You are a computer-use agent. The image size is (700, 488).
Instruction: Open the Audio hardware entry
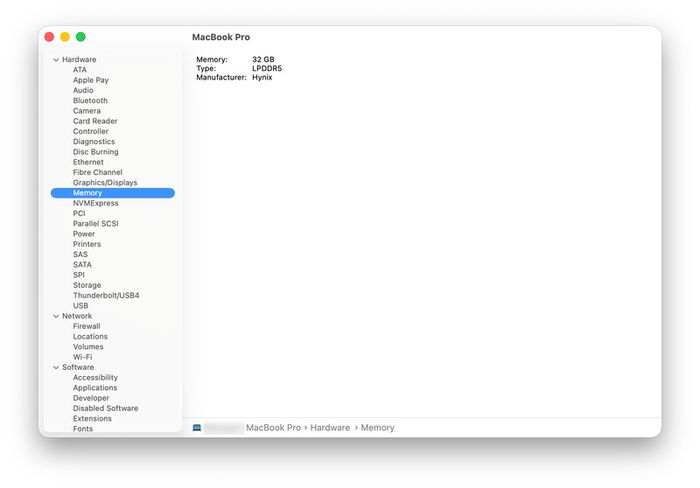pyautogui.click(x=83, y=90)
